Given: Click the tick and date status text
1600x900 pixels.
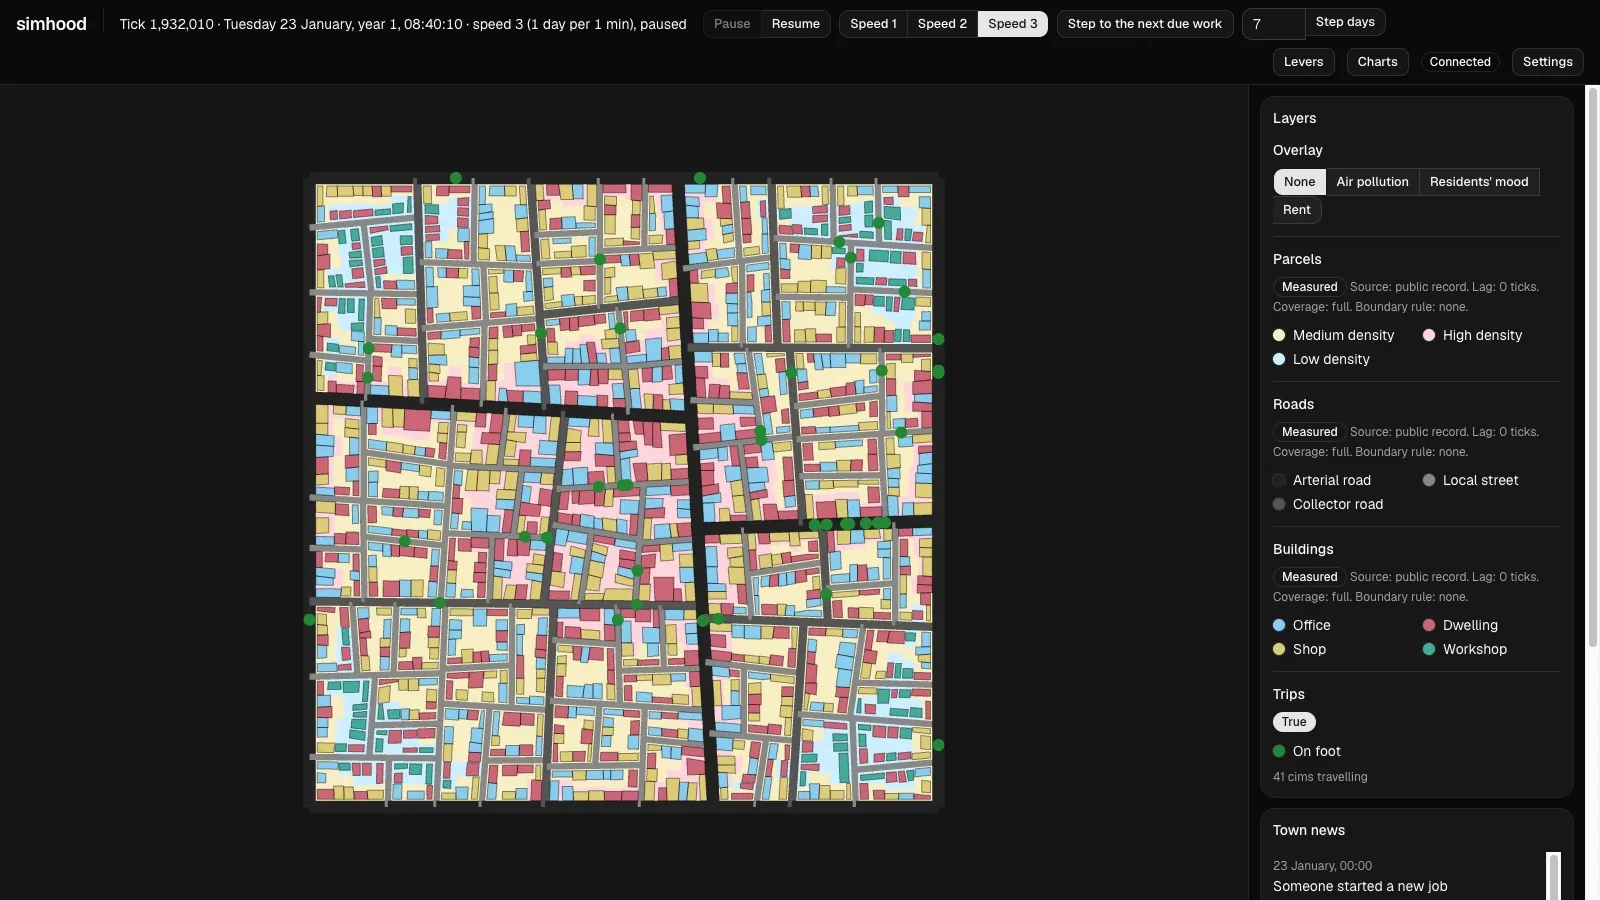Looking at the screenshot, I should click(x=403, y=24).
